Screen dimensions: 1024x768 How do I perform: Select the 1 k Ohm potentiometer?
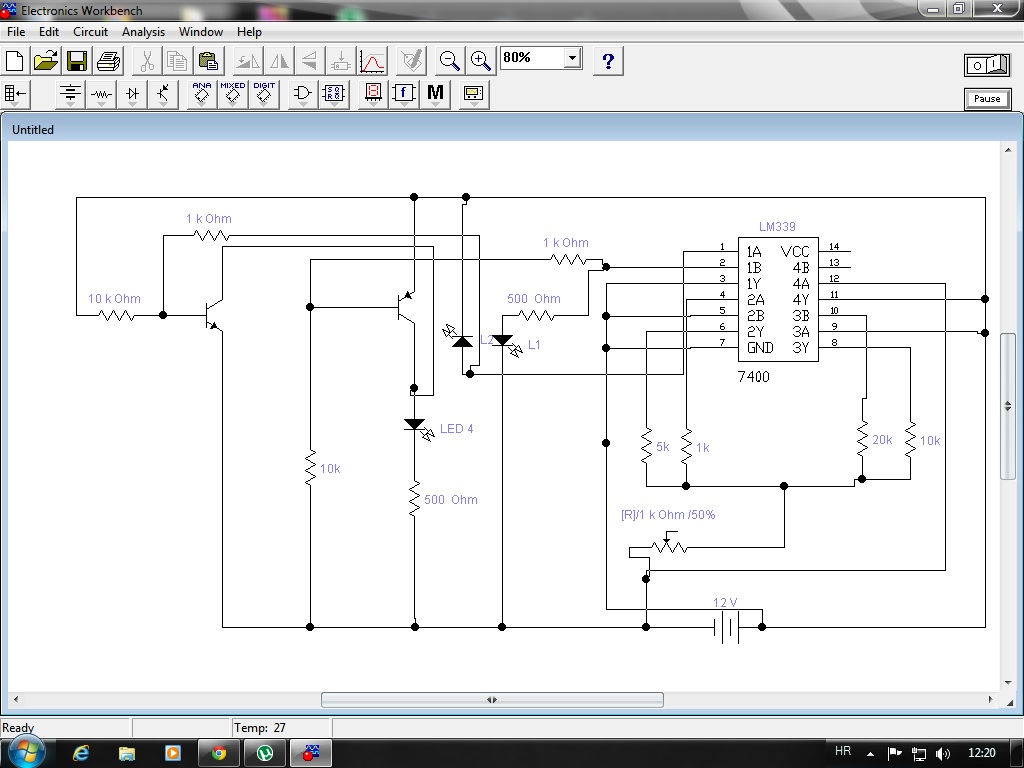(x=667, y=545)
